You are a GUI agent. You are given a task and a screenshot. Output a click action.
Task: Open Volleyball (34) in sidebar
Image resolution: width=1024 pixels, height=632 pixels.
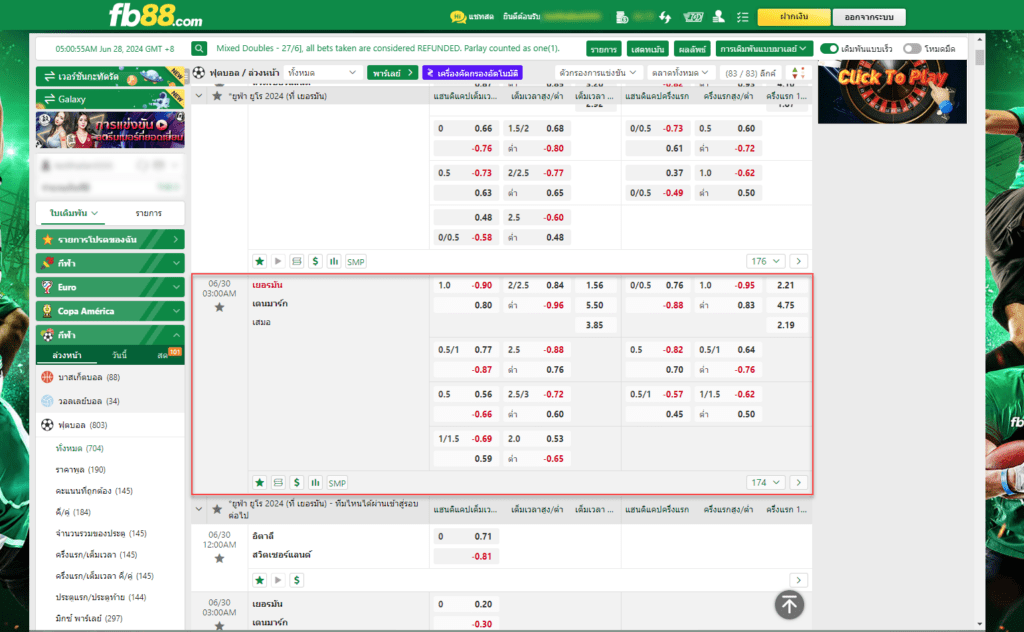[x=110, y=401]
